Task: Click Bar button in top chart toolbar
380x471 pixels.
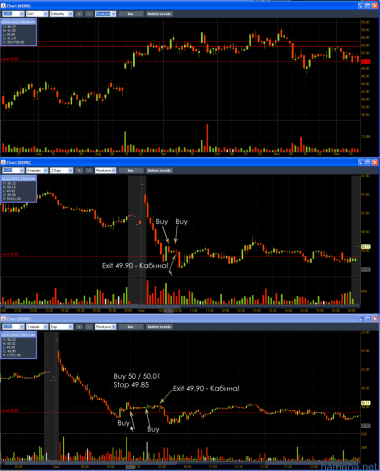Action: pos(131,14)
